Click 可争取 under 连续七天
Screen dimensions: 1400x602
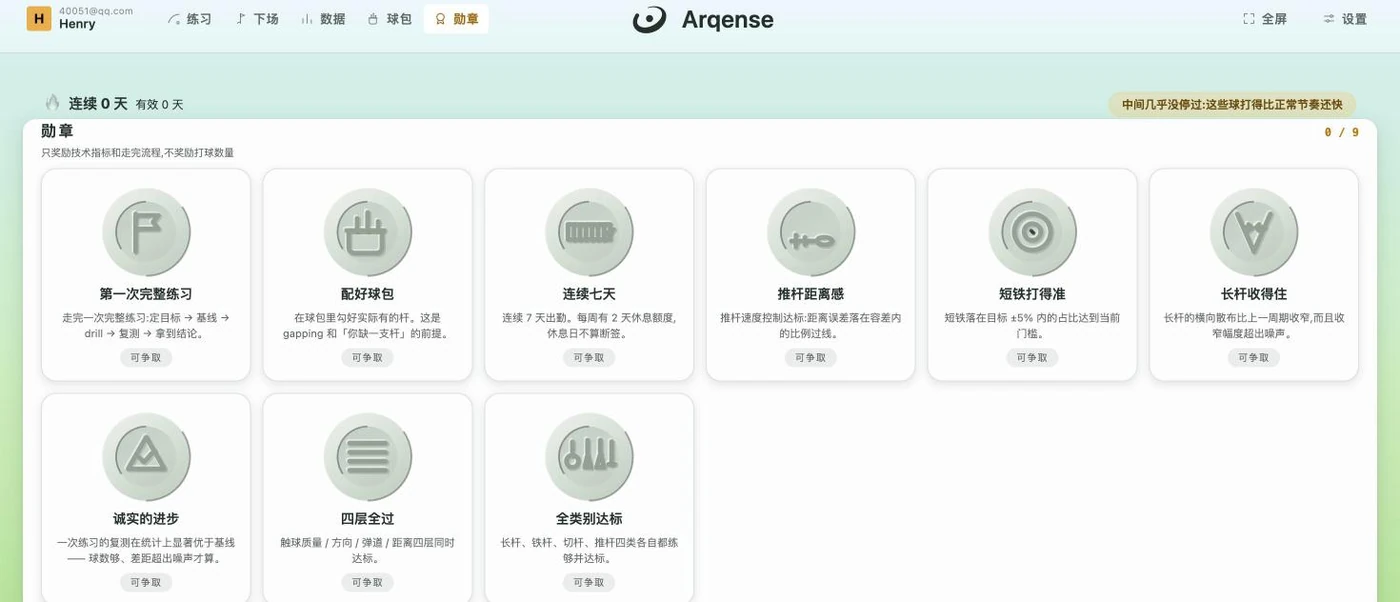click(x=589, y=358)
